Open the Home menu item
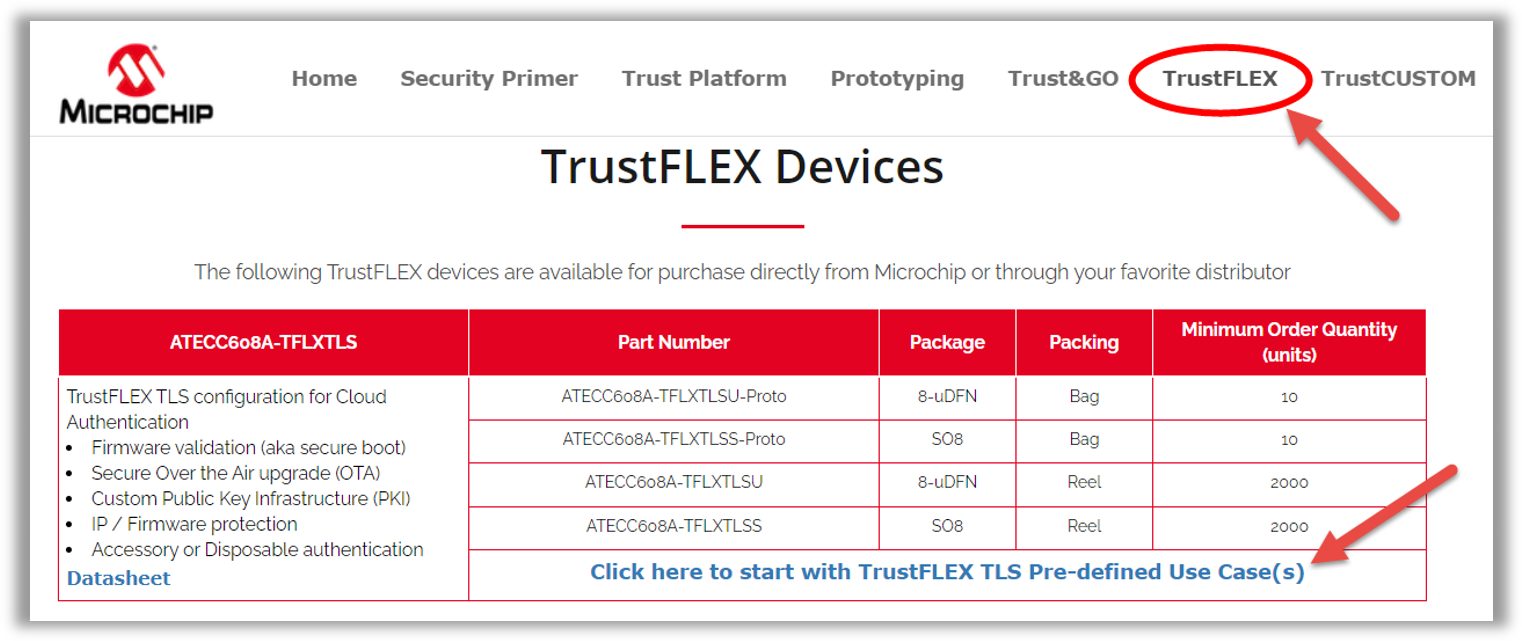 click(324, 79)
